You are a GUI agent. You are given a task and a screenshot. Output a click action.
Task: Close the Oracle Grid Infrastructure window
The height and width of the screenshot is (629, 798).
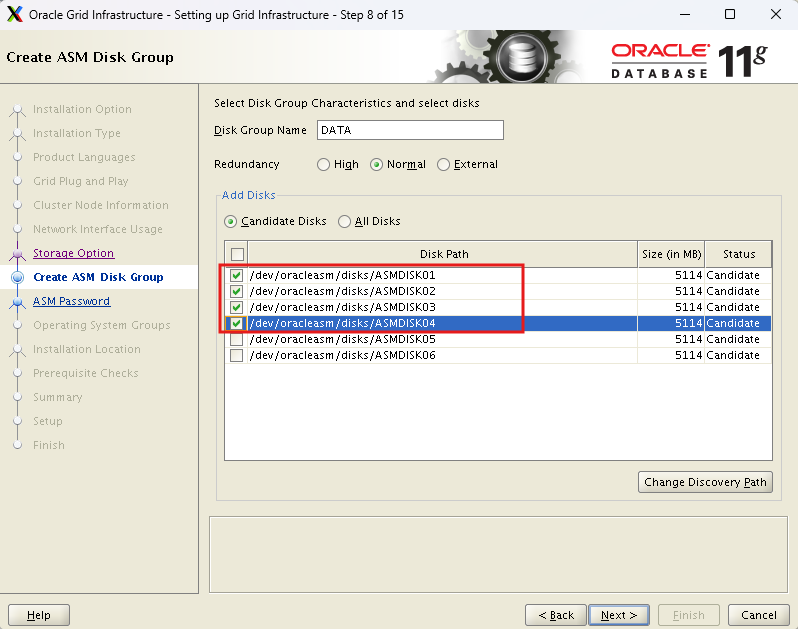(776, 14)
